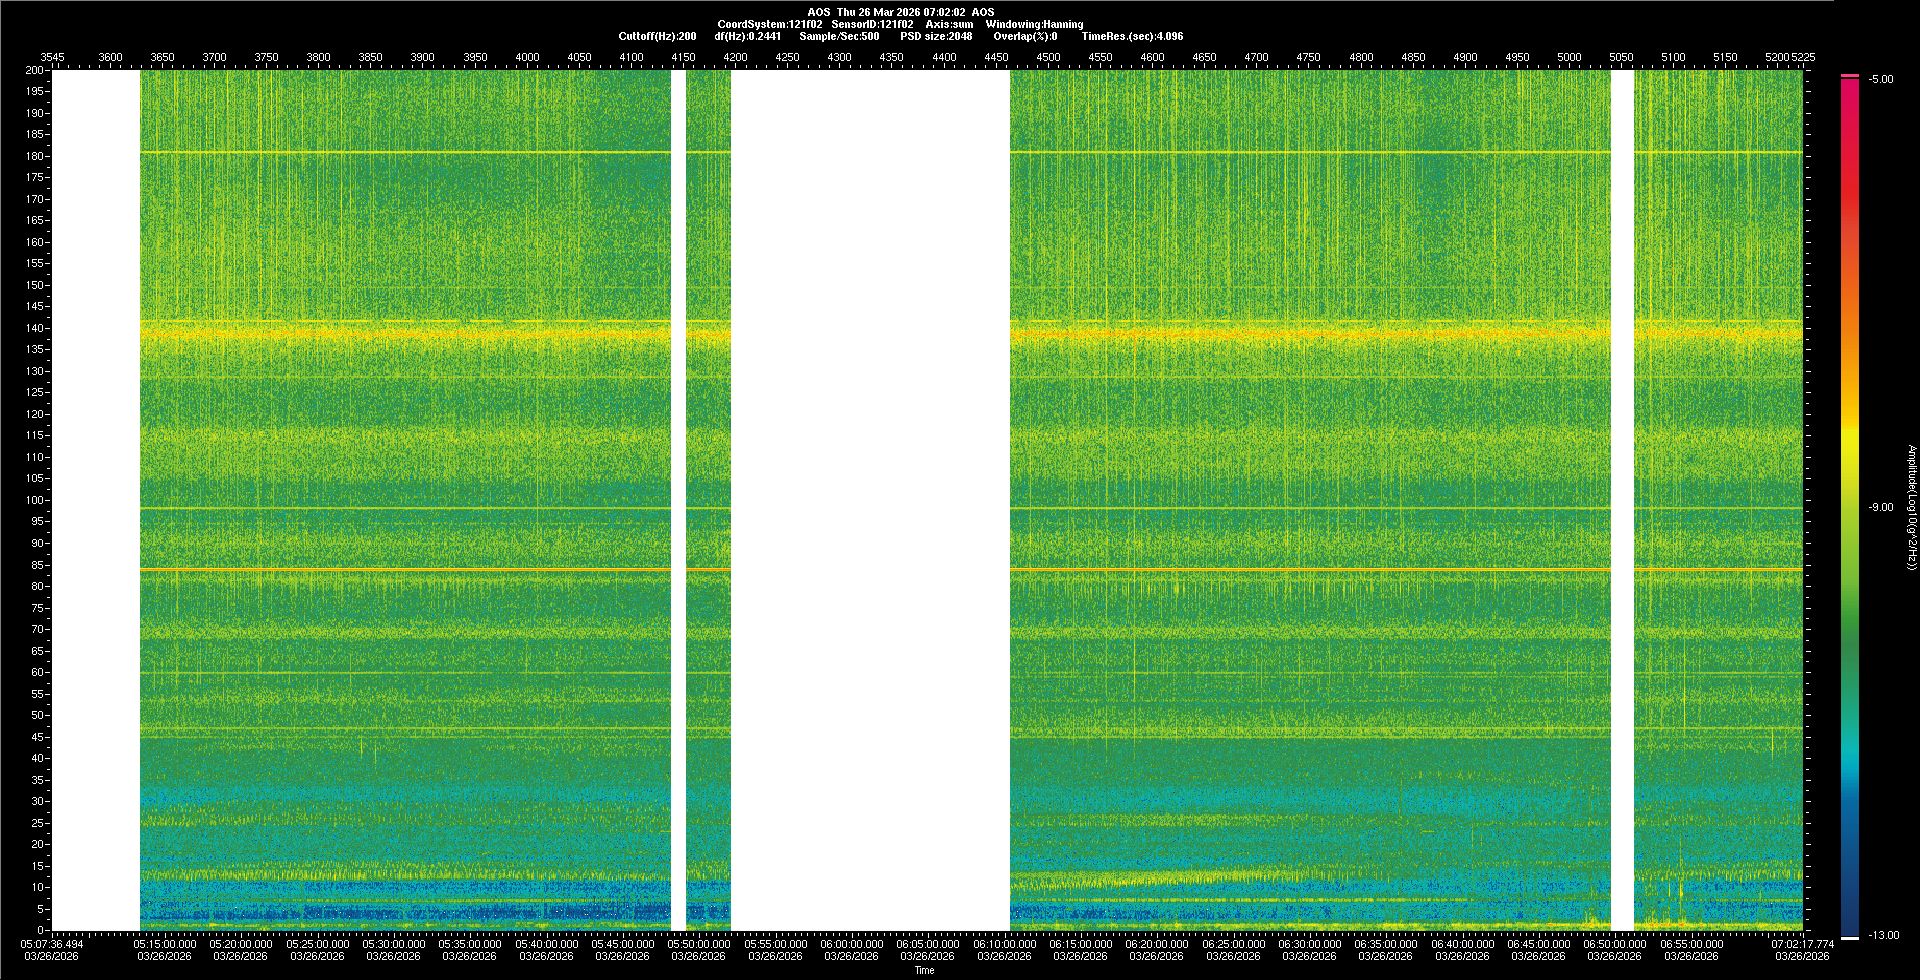Click the 07:02:17.774 end time label
Screen dimensions: 1920x980
point(1802,943)
